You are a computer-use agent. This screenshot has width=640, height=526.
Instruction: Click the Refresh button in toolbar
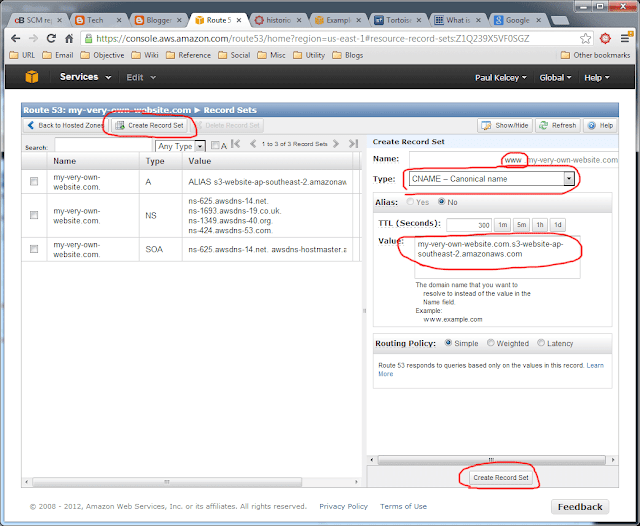point(558,125)
